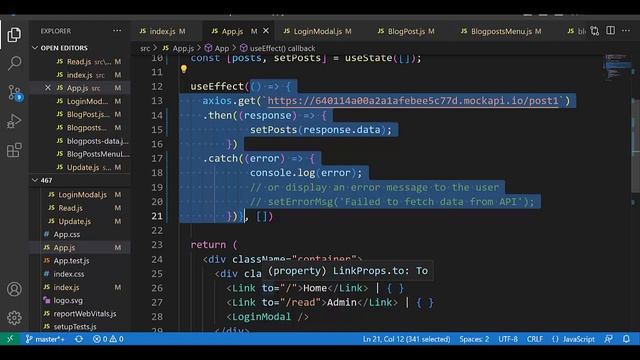Image resolution: width=640 pixels, height=360 pixels.
Task: Open notifications bell in status bar
Action: coord(626,339)
